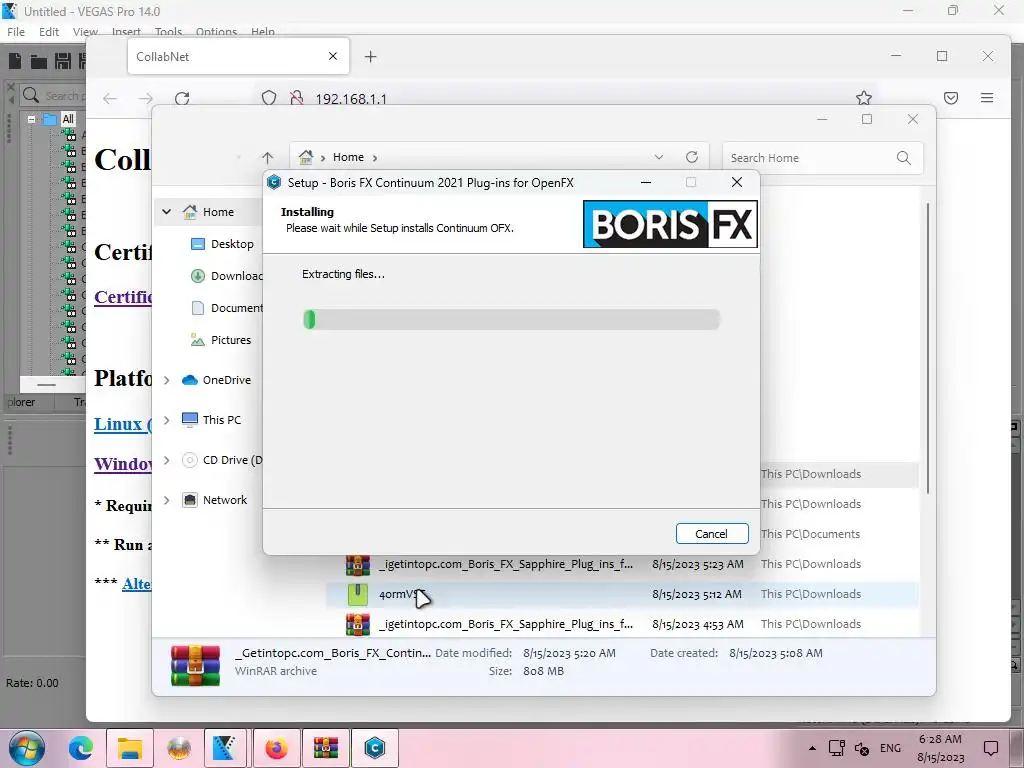Close the CollabNet browser tab
This screenshot has height=768, width=1024.
pos(333,56)
